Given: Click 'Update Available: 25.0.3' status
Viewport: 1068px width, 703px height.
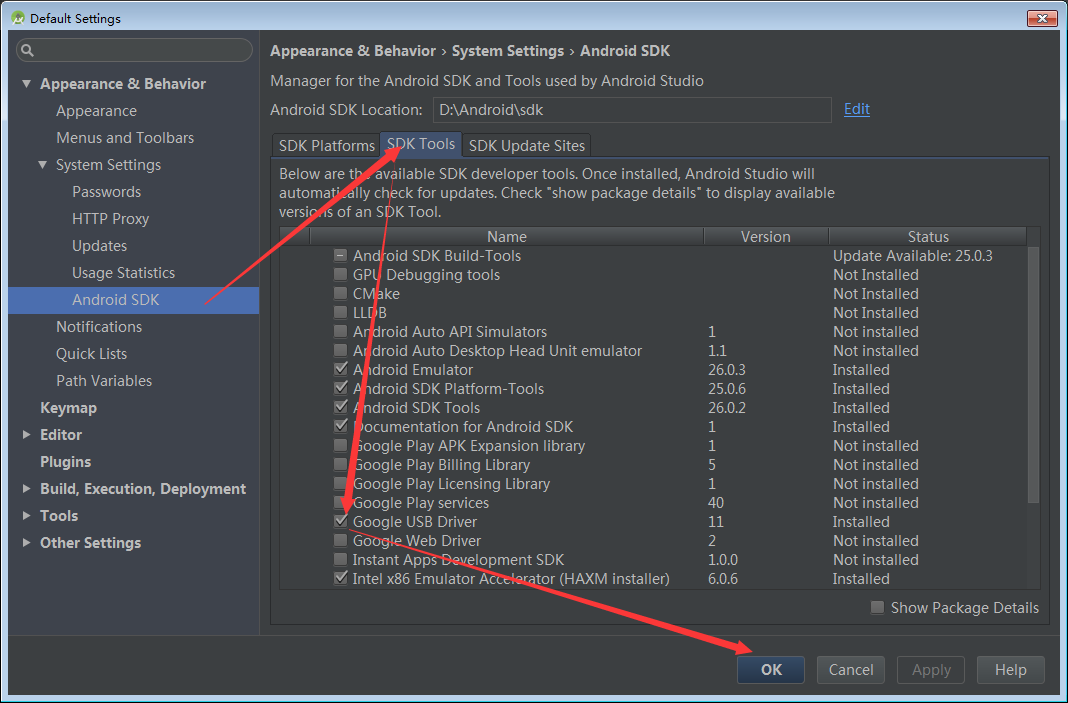Looking at the screenshot, I should click(913, 256).
